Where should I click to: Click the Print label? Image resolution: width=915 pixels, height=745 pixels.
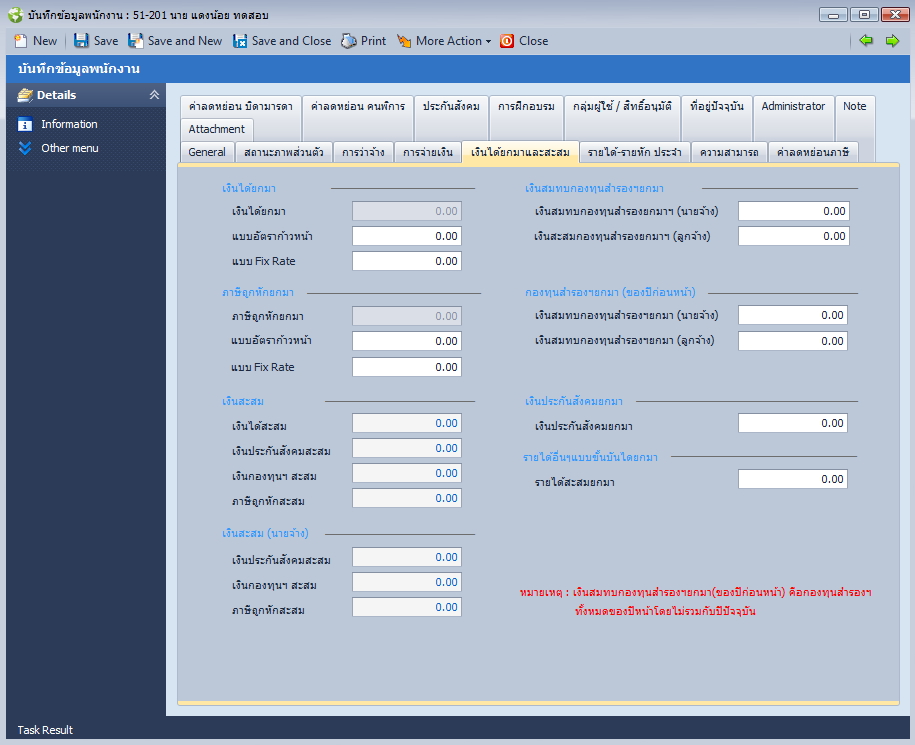373,41
